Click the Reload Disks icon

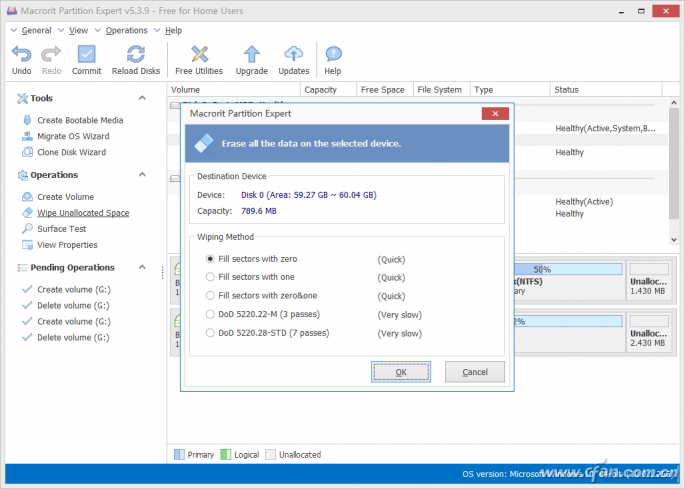click(x=136, y=54)
